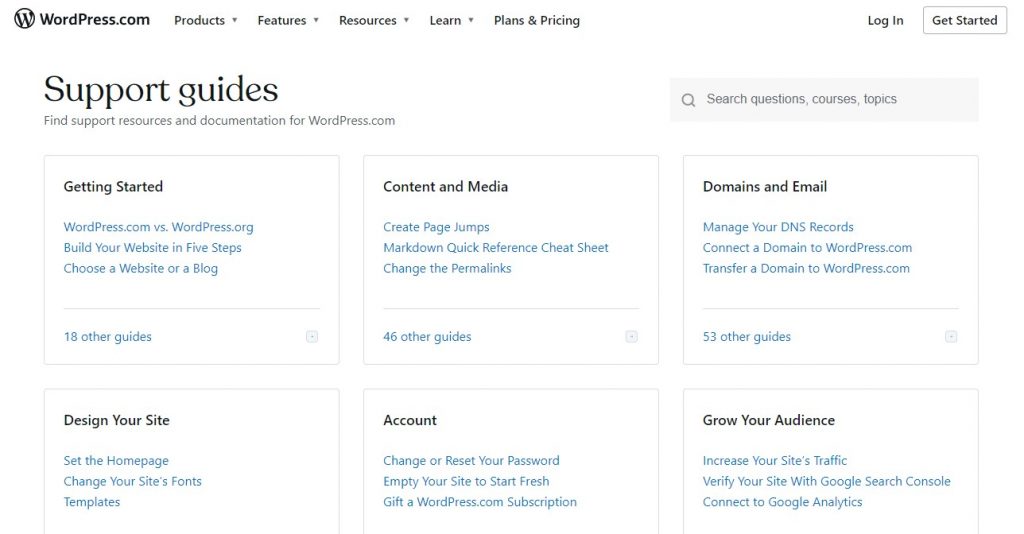The height and width of the screenshot is (534, 1024).
Task: Focus the search questions input field
Action: click(830, 100)
